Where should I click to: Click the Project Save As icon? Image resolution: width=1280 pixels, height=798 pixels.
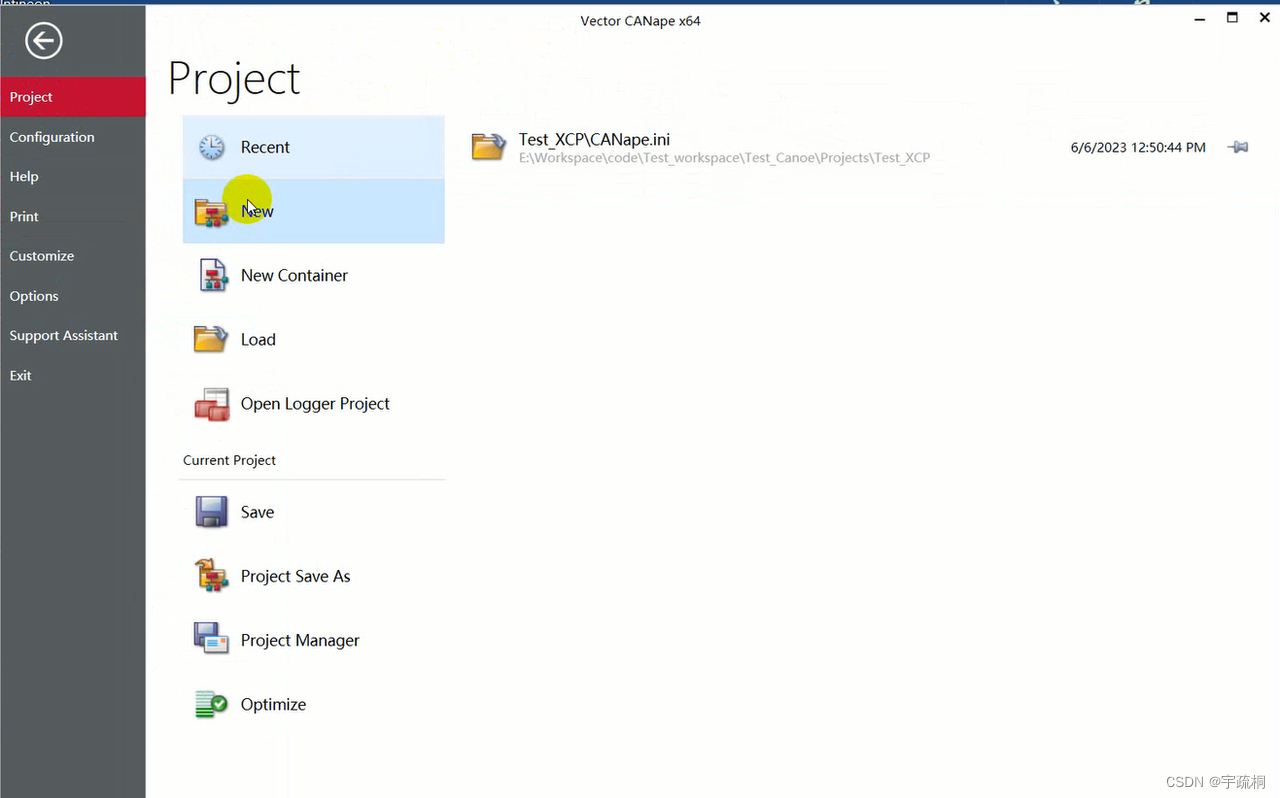pos(211,576)
